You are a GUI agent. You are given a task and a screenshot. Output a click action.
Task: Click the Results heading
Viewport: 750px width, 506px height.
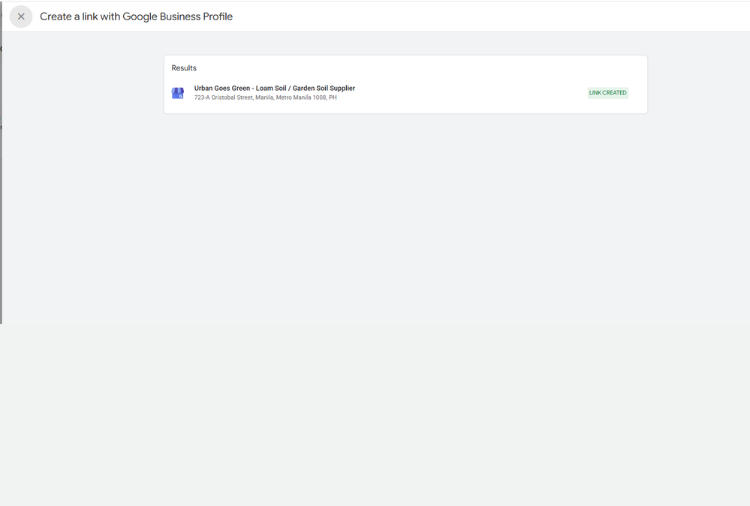[184, 68]
